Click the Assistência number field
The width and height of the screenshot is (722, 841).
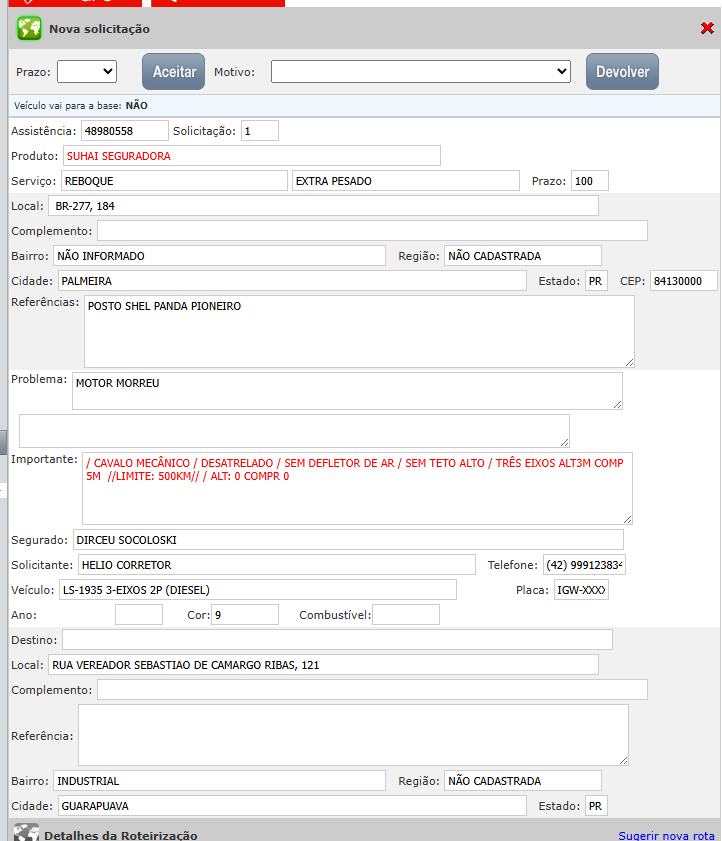124,131
